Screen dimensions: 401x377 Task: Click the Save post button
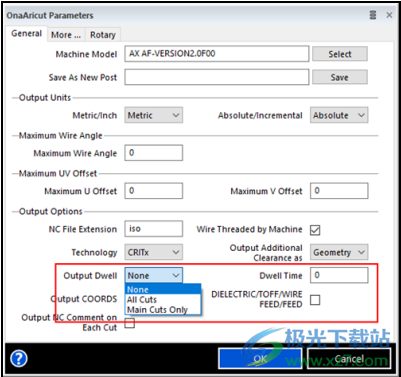point(340,77)
